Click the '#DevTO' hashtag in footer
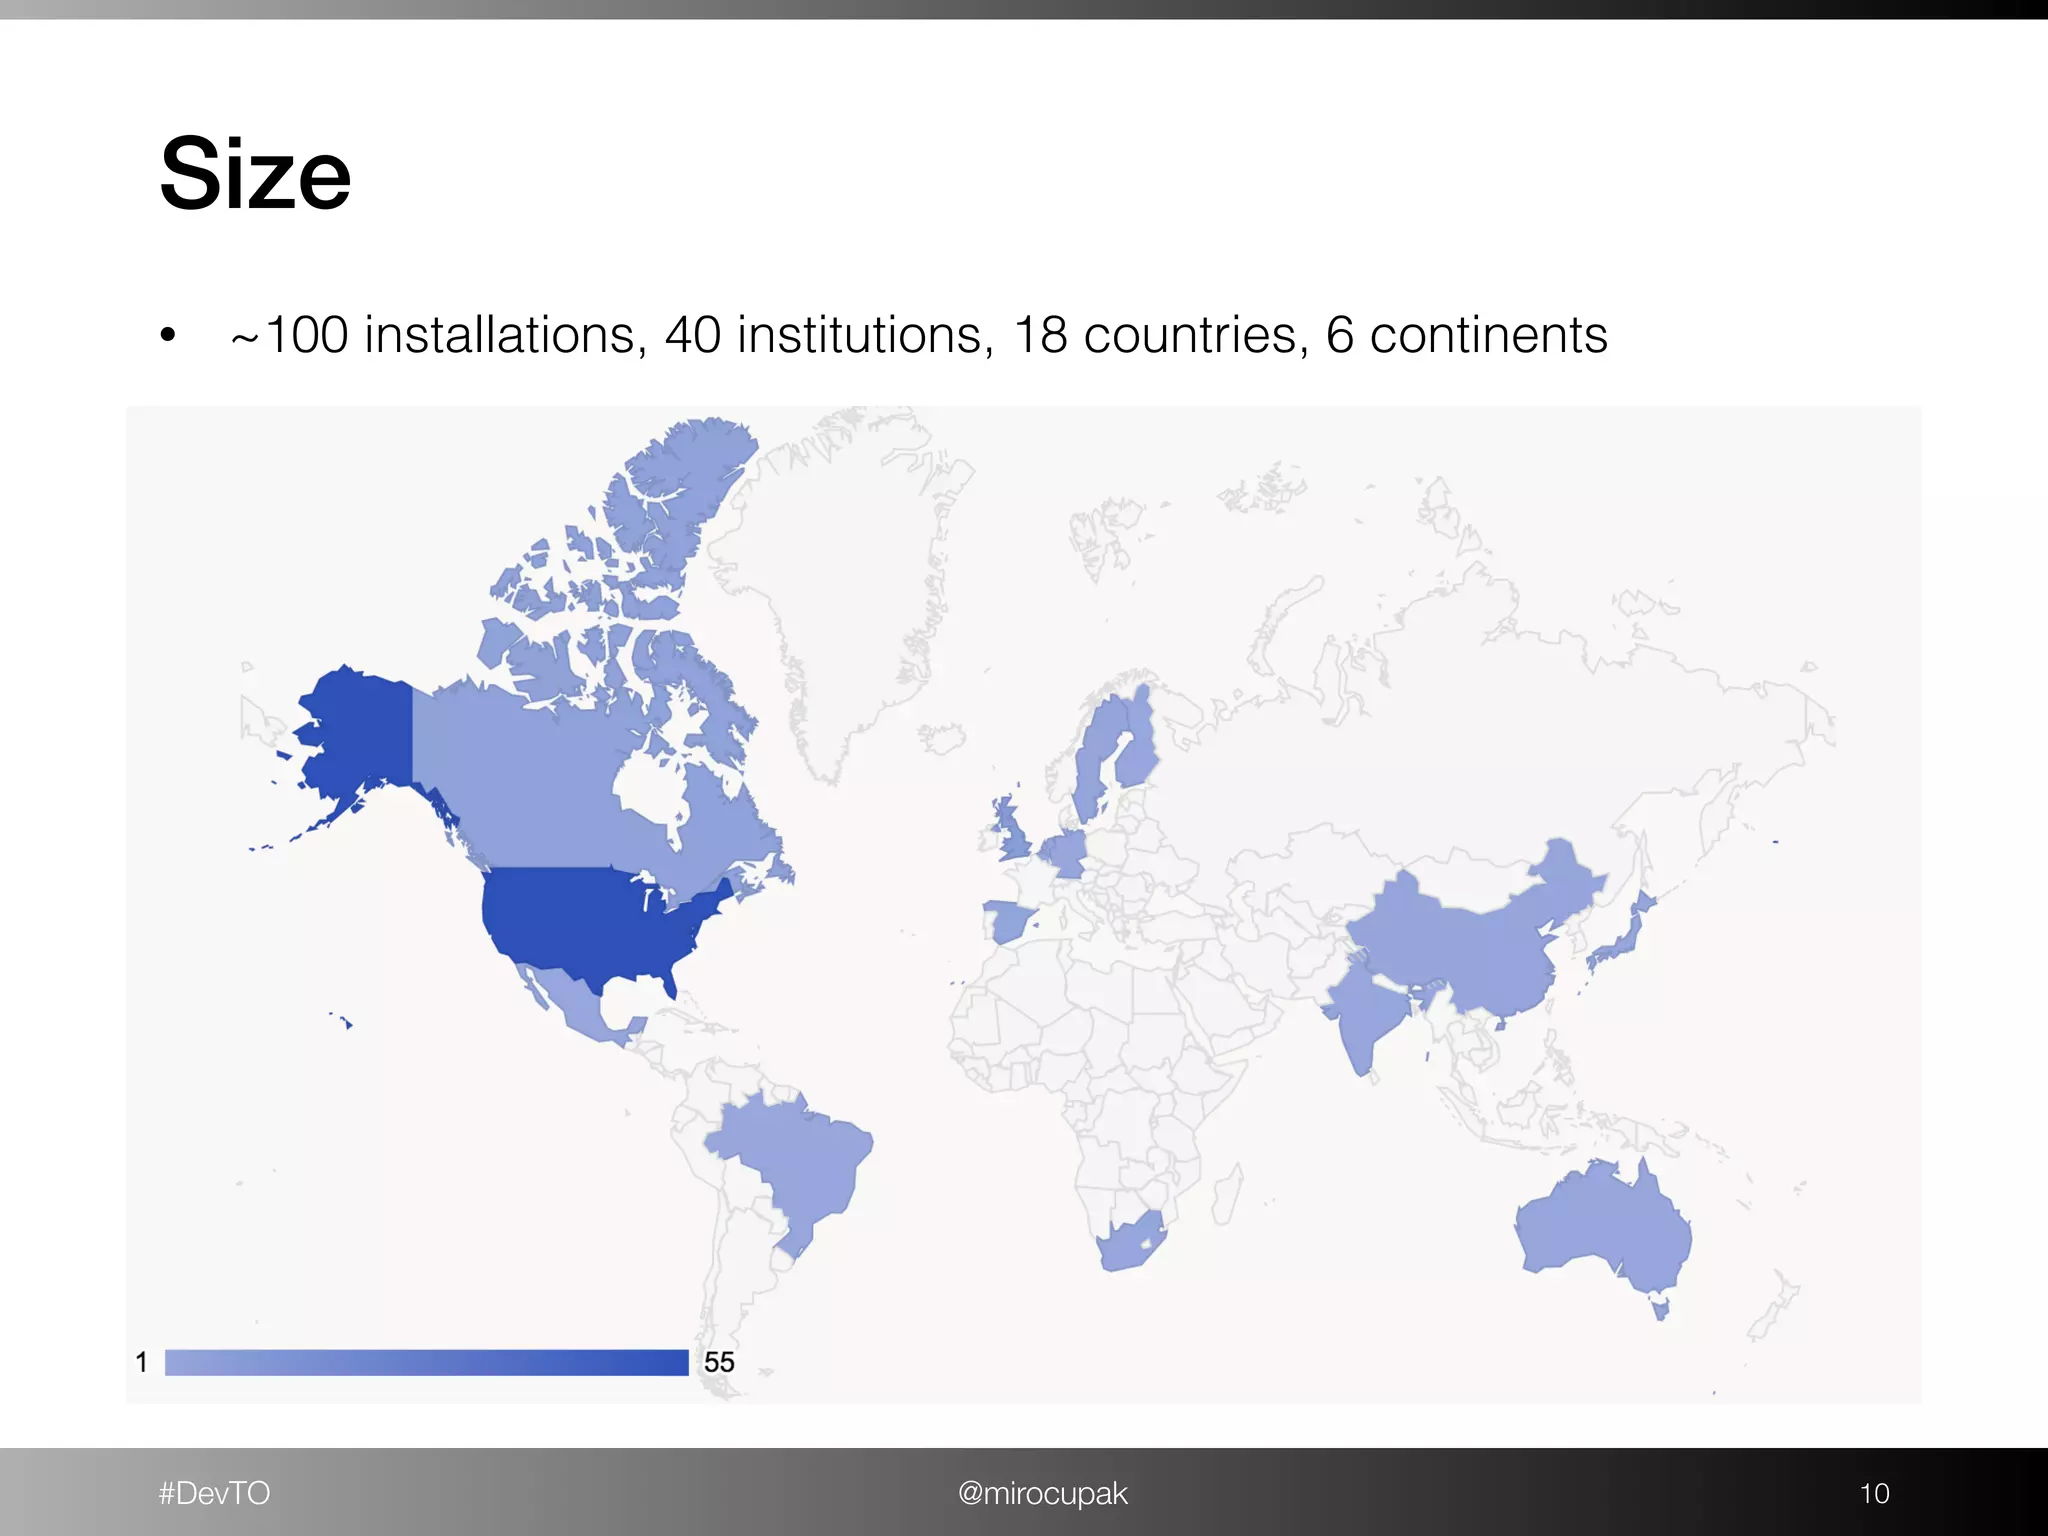The image size is (2048, 1536). 214,1493
